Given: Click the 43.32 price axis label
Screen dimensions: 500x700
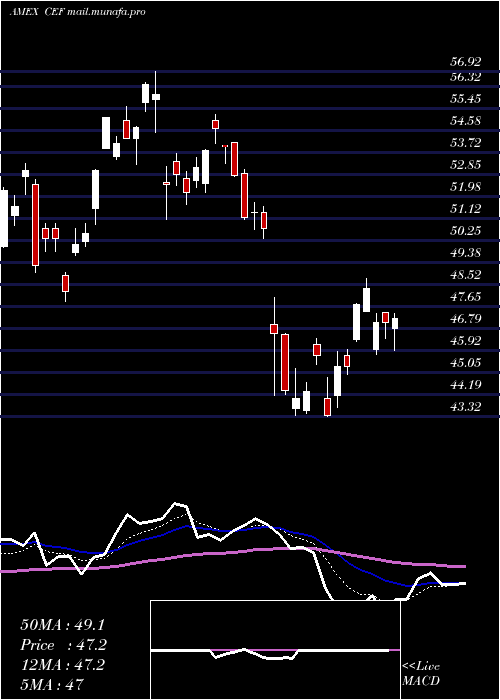Looking at the screenshot, I should pyautogui.click(x=465, y=406).
